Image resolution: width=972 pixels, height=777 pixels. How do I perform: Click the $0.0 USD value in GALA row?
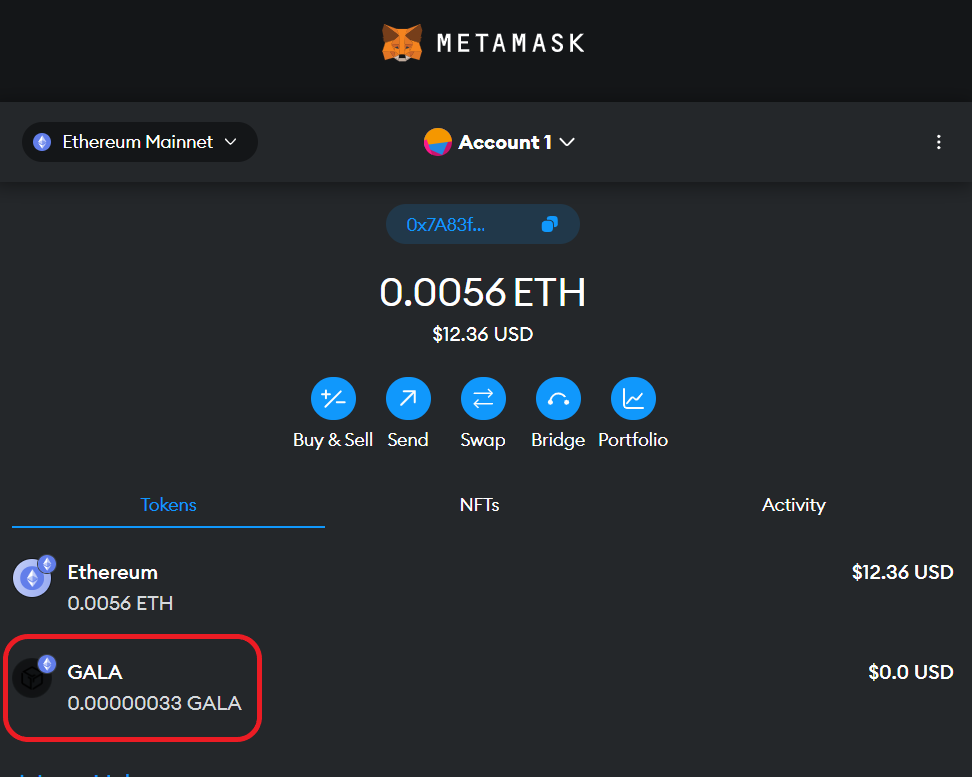[911, 672]
